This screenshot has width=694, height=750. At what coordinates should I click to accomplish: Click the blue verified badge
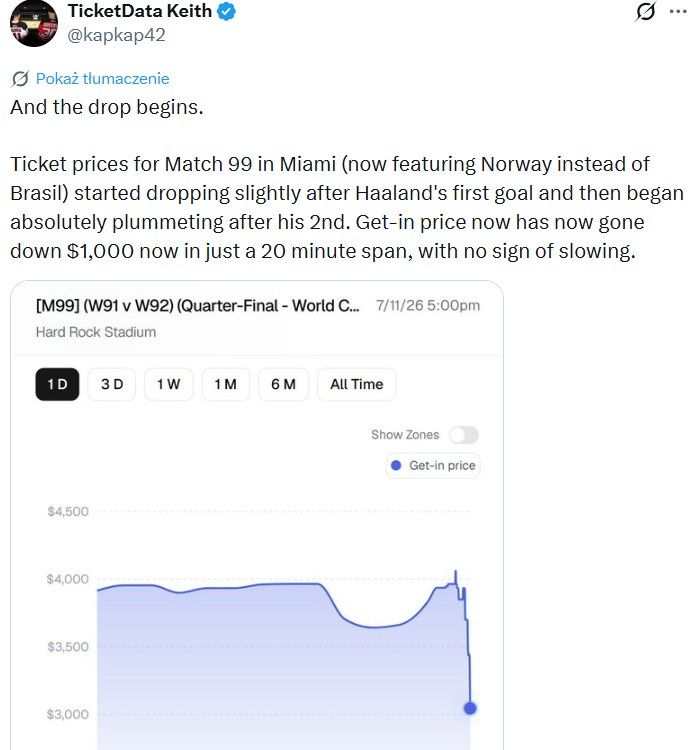[x=226, y=11]
